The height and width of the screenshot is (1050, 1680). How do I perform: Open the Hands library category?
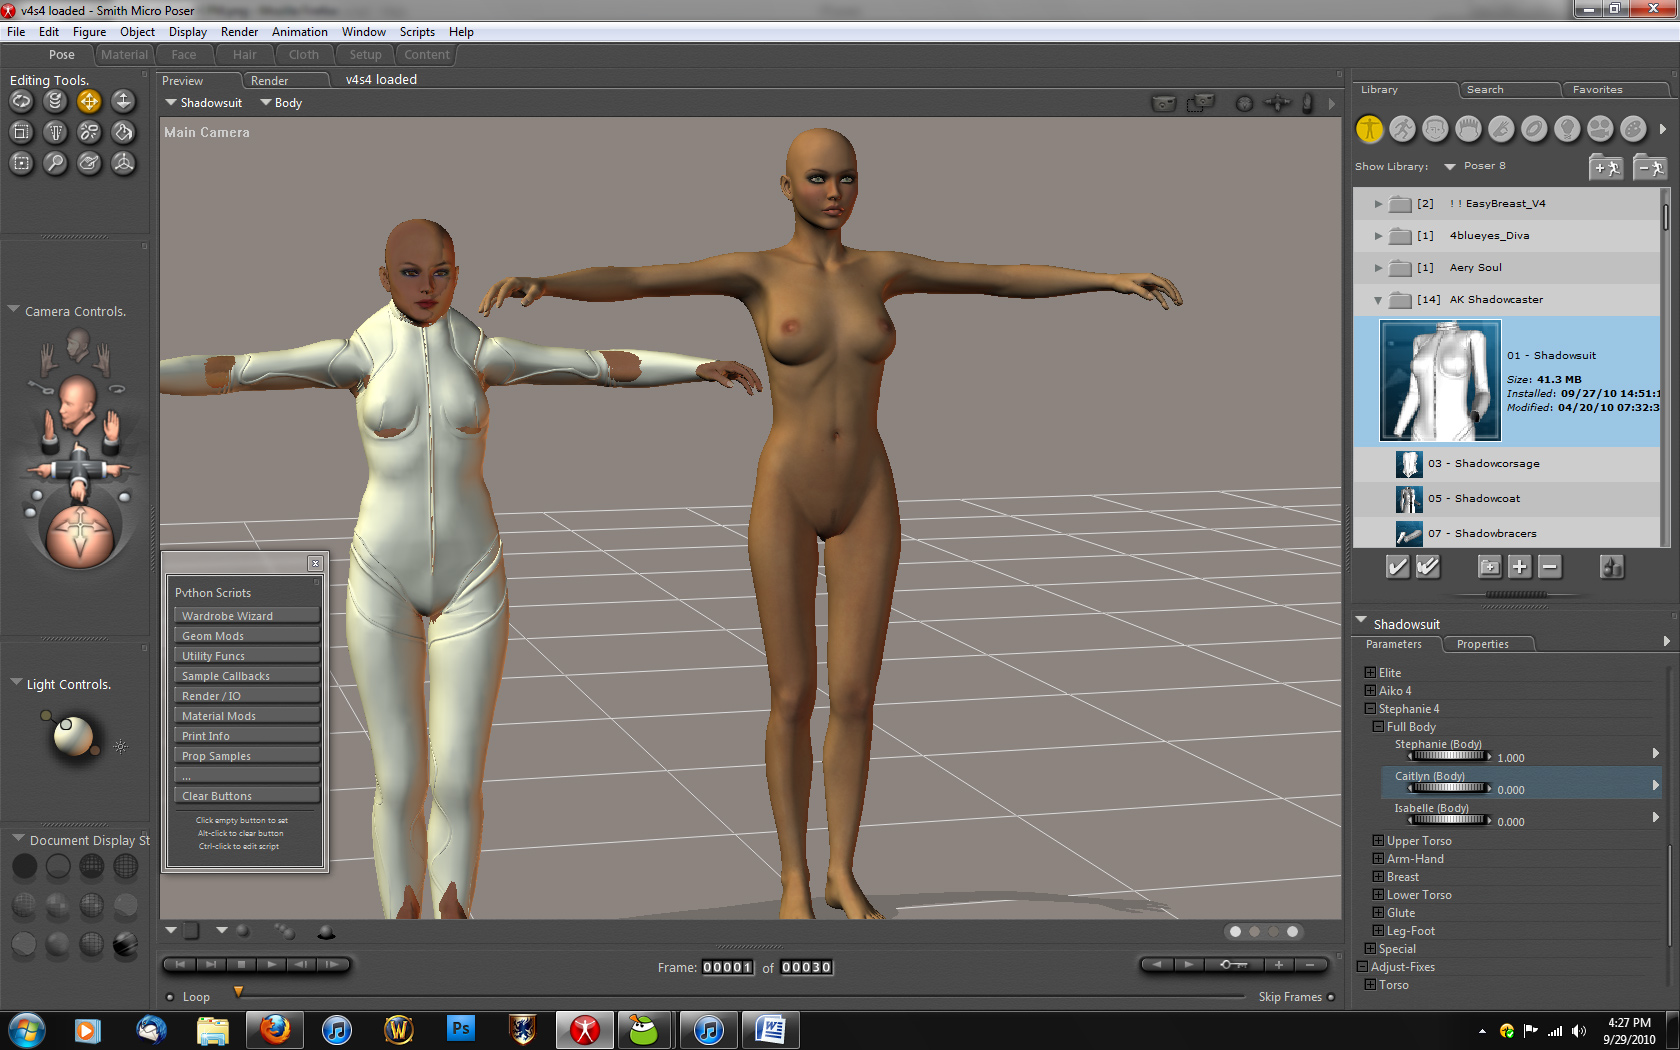click(x=1501, y=128)
